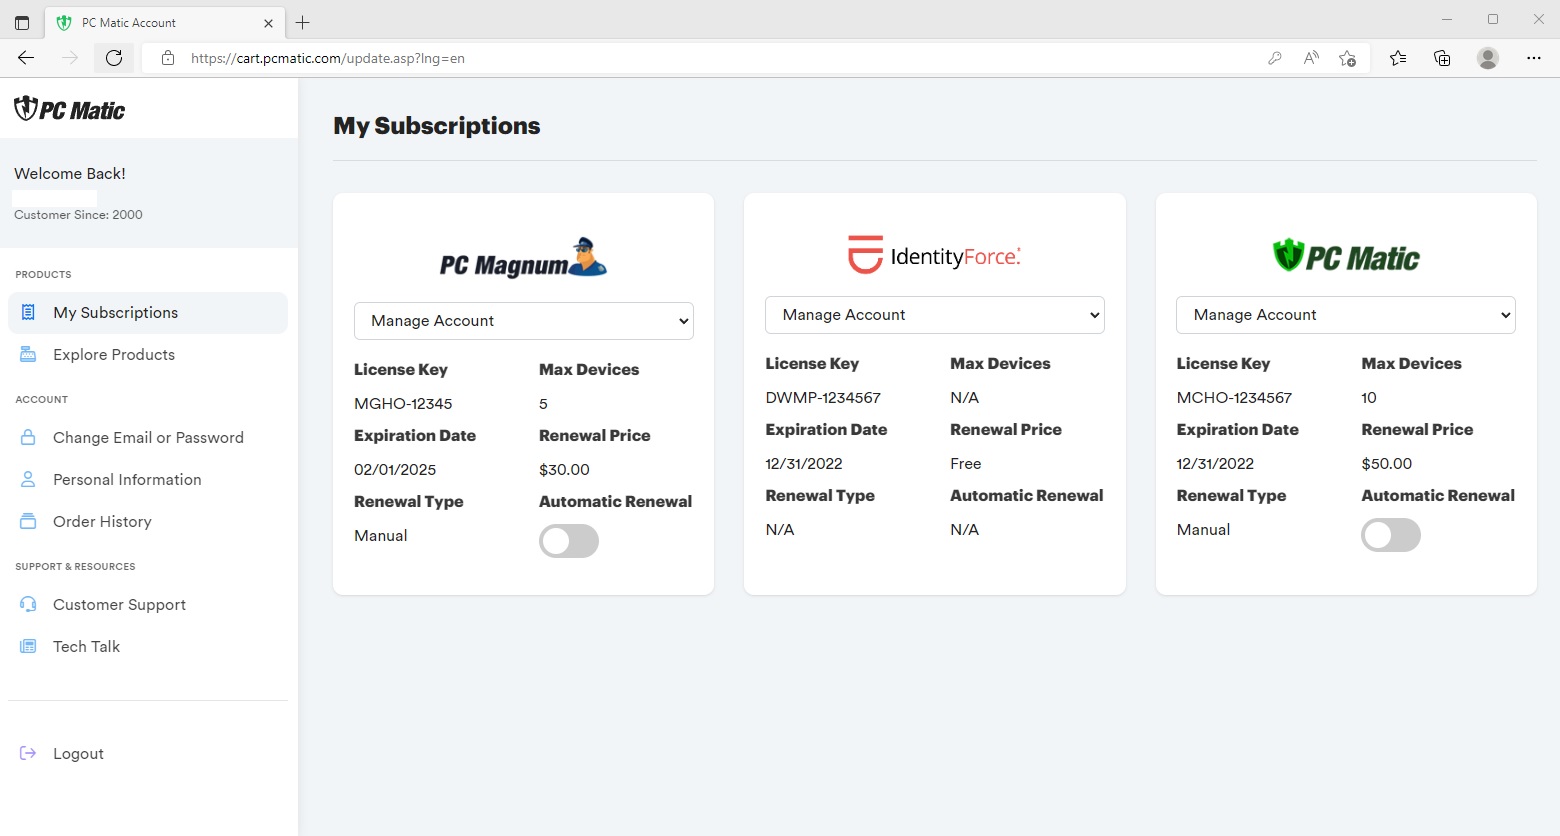Viewport: 1560px width, 836px height.
Task: Go back using browser back arrow
Action: 26,58
